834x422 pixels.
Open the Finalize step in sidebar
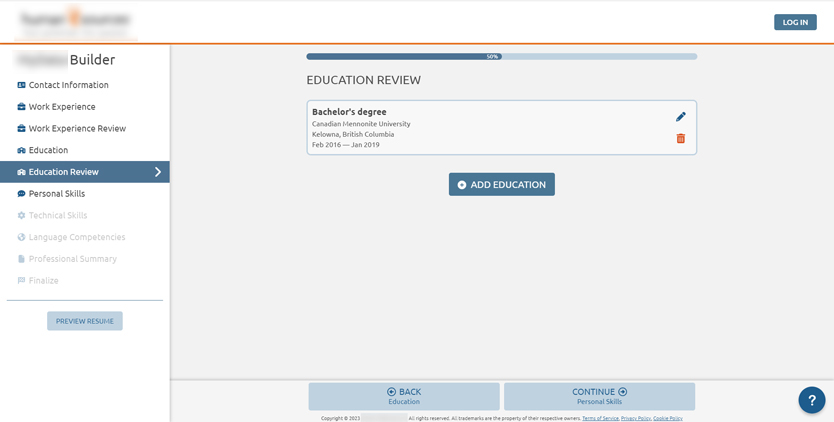click(x=43, y=281)
